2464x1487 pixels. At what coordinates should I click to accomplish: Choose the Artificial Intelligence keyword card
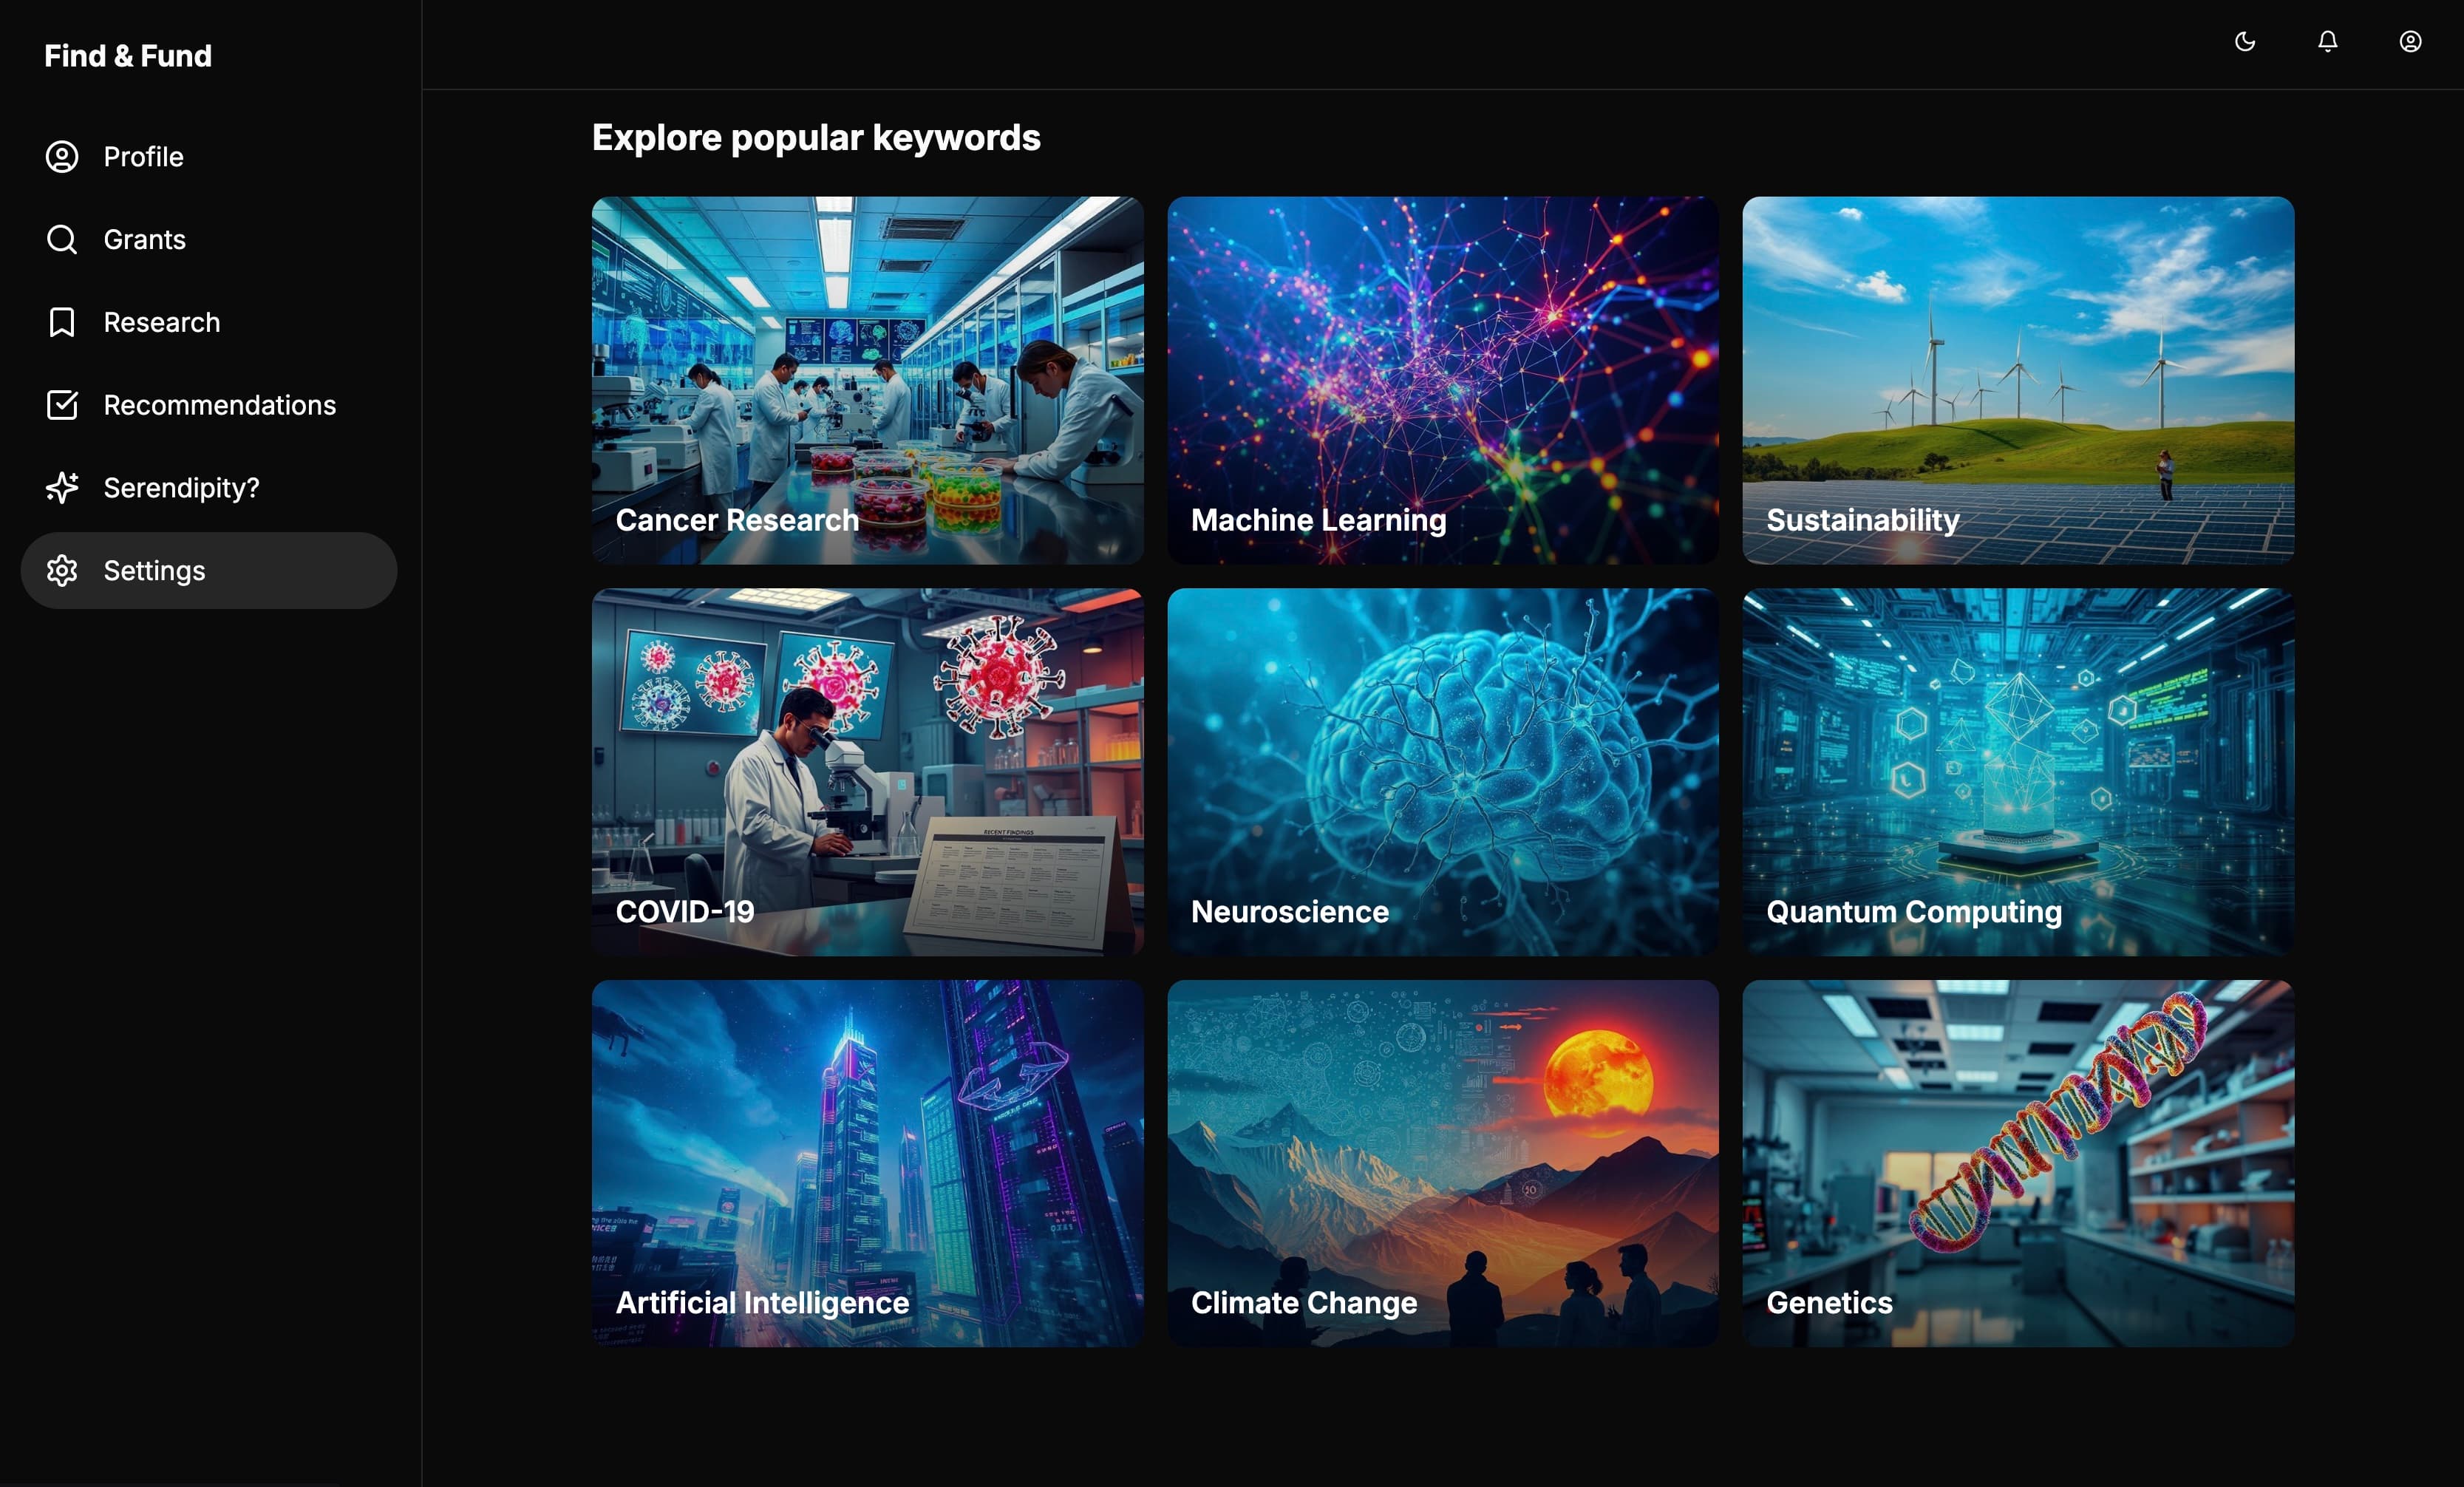coord(868,1163)
